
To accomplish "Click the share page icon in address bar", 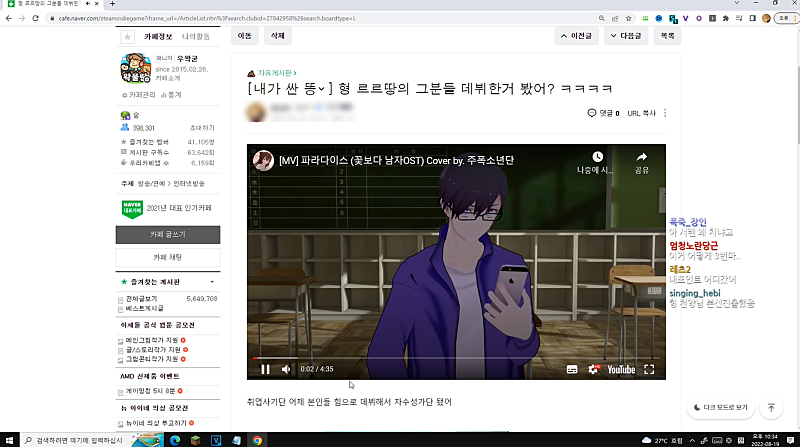I will tap(615, 18).
